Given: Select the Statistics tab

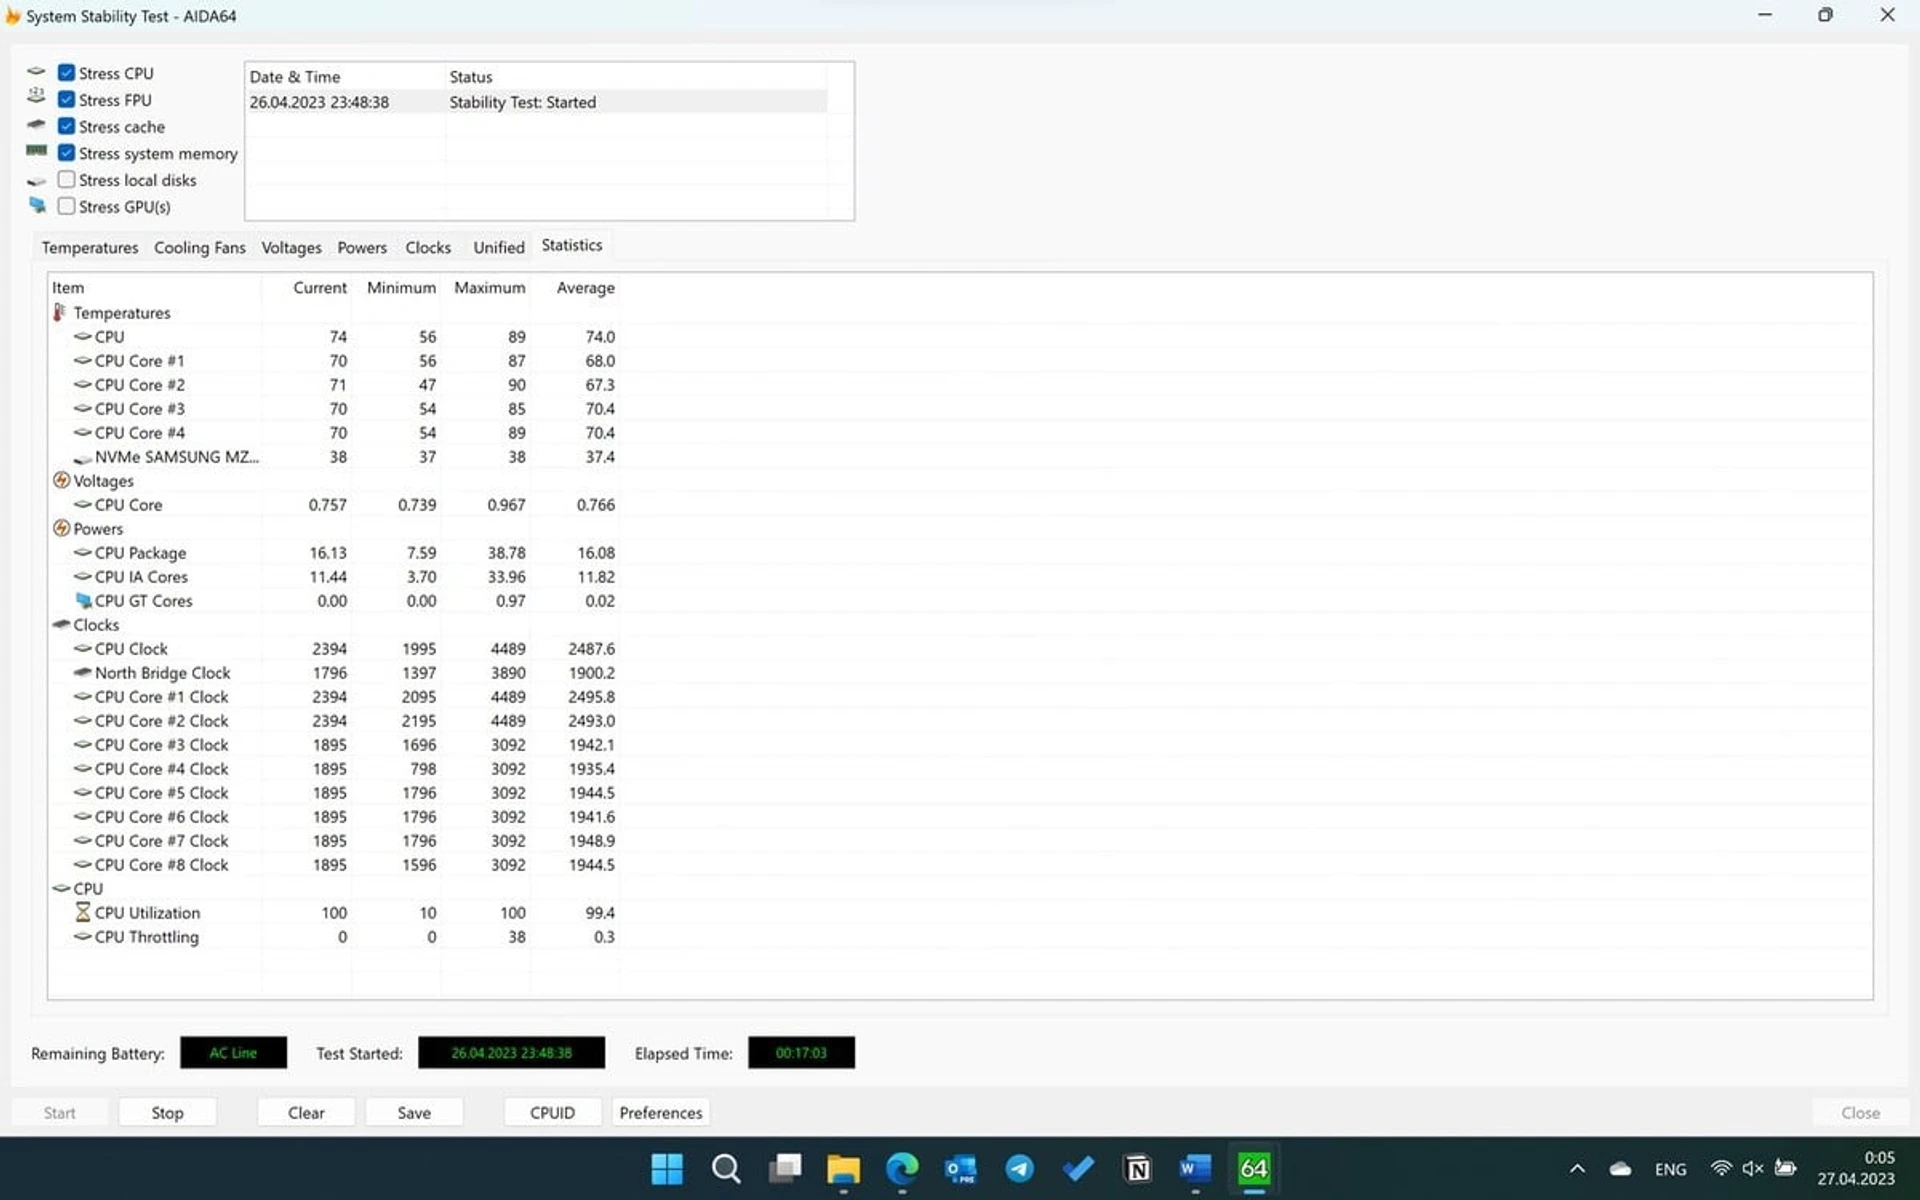Looking at the screenshot, I should click(572, 245).
